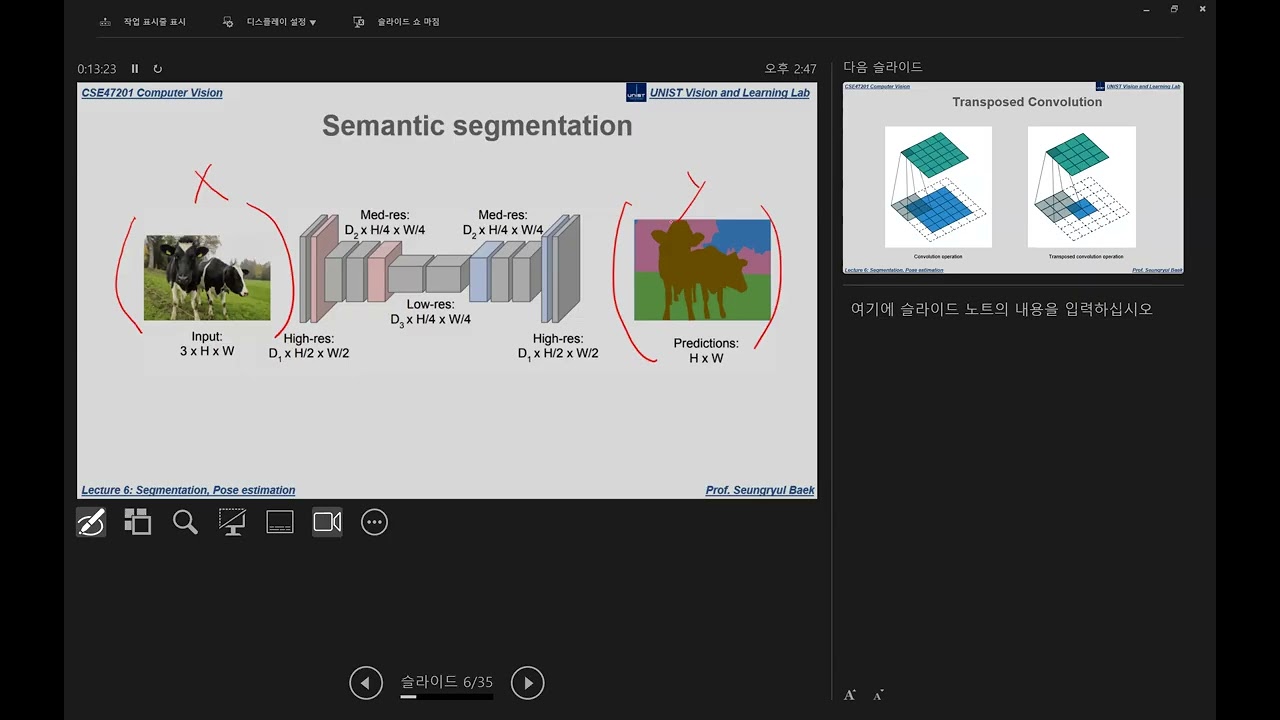The width and height of the screenshot is (1280, 720).
Task: Click the UNIST Vision and Learning Lab link
Action: (730, 93)
